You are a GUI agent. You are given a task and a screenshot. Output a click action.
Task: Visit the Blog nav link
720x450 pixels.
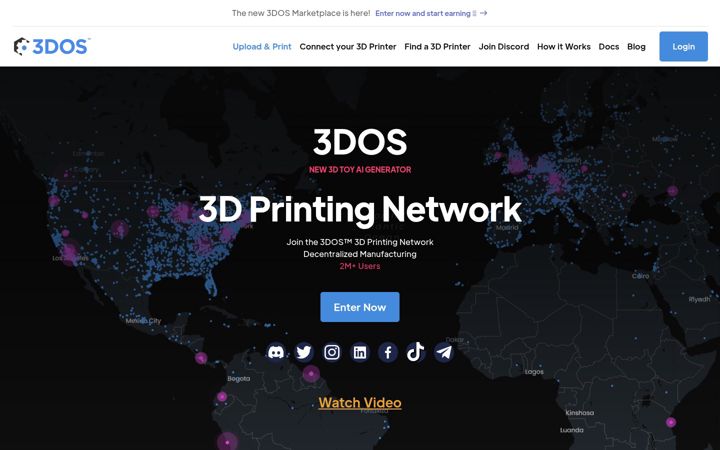pos(636,46)
